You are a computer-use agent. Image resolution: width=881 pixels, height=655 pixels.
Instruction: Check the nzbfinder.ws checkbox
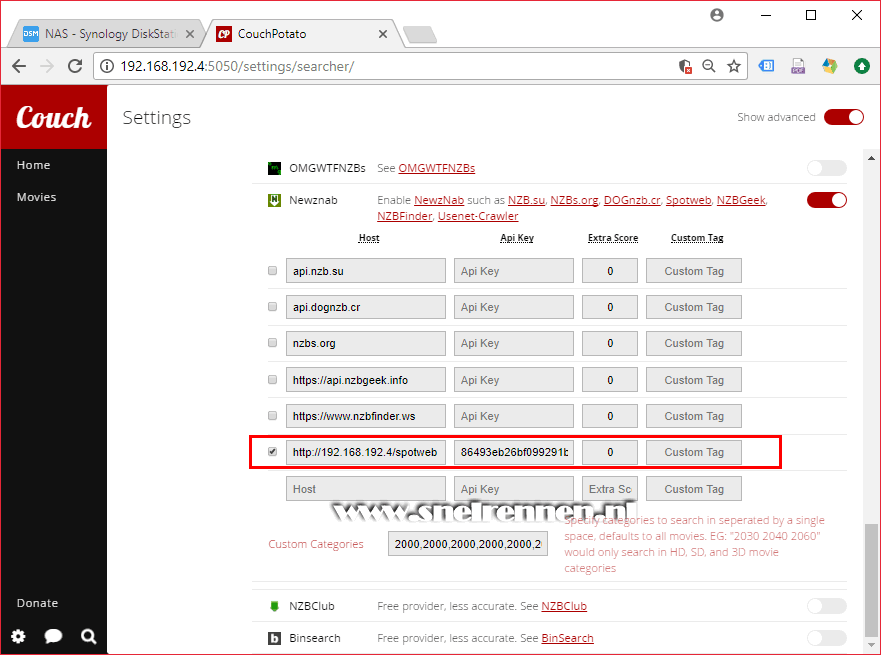click(x=273, y=416)
